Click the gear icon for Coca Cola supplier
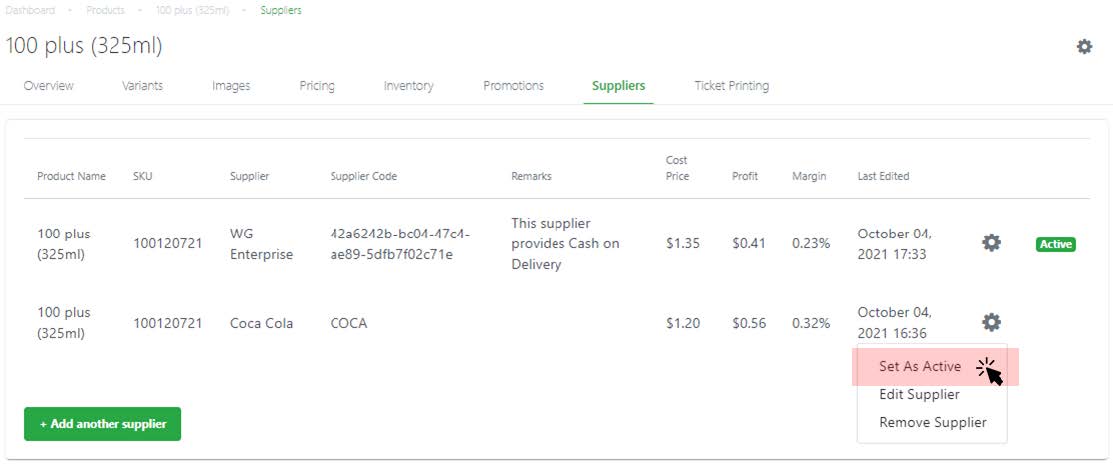Image resolution: width=1113 pixels, height=465 pixels. [x=991, y=322]
